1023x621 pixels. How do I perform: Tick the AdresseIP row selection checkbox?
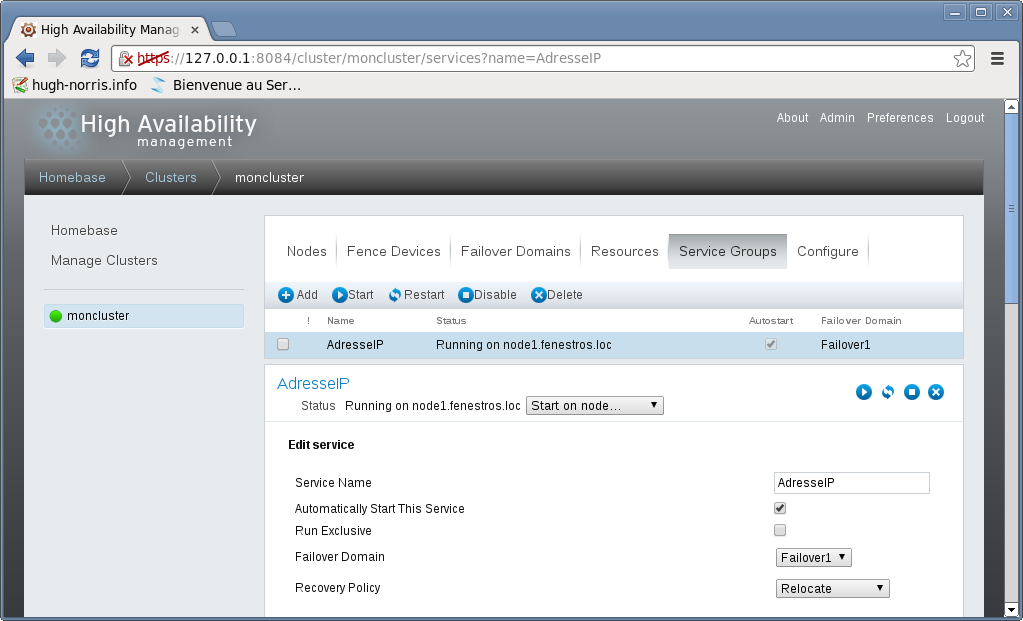[x=283, y=345]
